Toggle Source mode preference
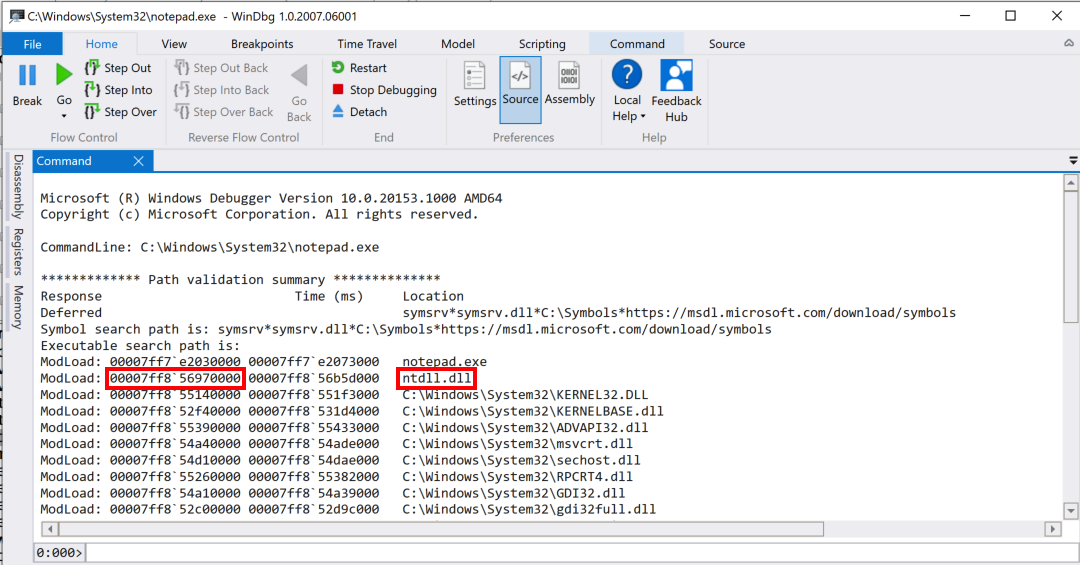1080x565 pixels. [x=520, y=90]
